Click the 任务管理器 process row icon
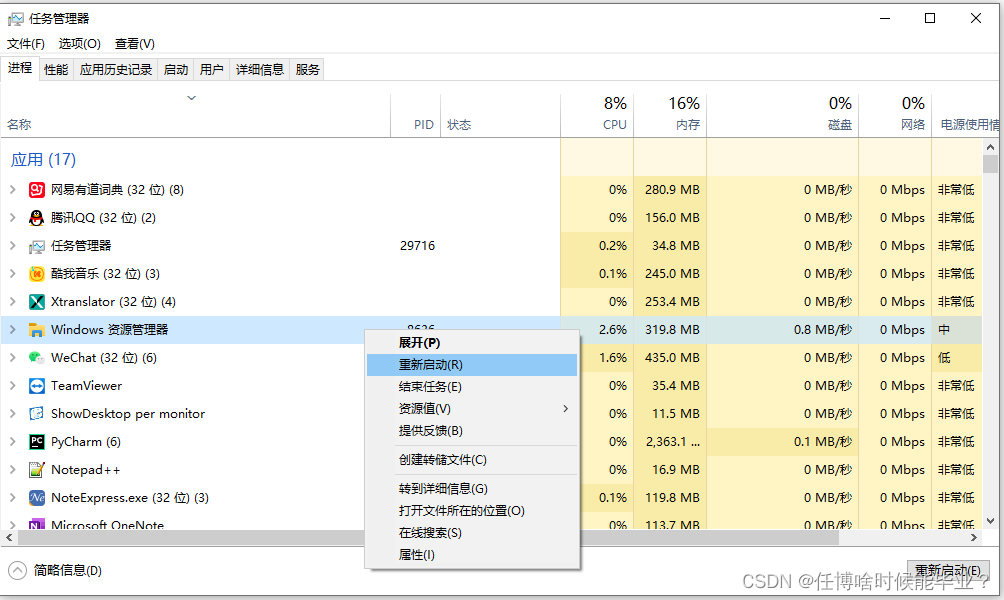Screen dimensions: 1004x600 tap(36, 246)
